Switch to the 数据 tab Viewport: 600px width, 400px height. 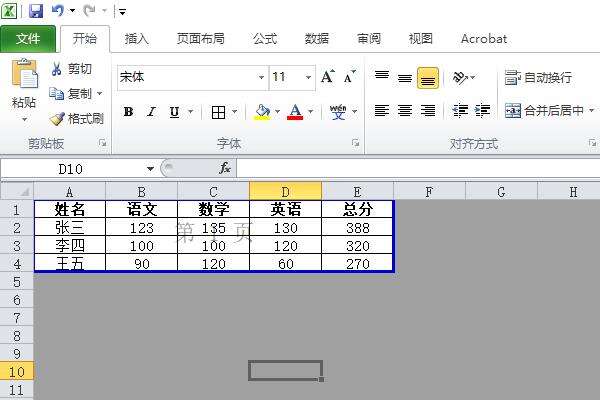[317, 39]
